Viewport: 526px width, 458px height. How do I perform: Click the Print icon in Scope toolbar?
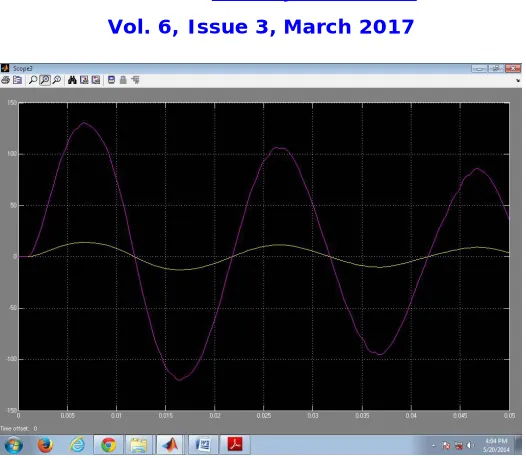pyautogui.click(x=5, y=80)
